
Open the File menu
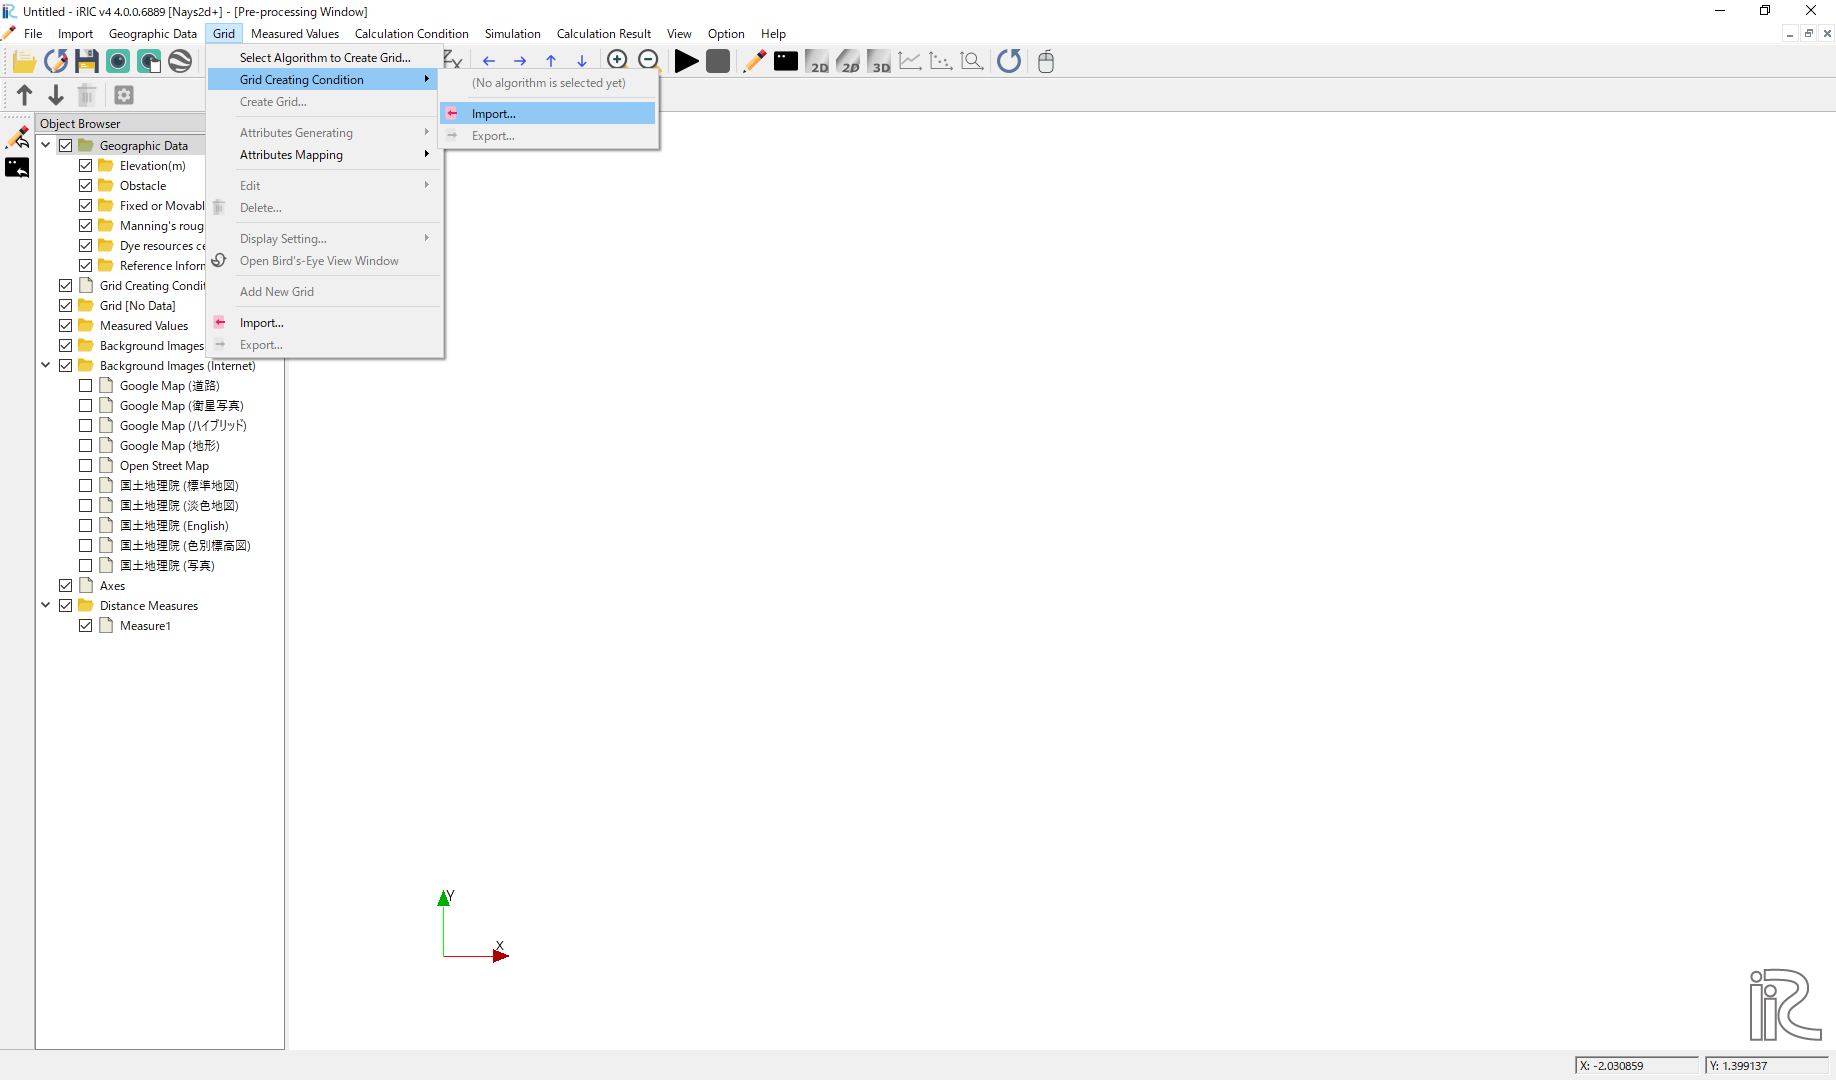(x=33, y=34)
